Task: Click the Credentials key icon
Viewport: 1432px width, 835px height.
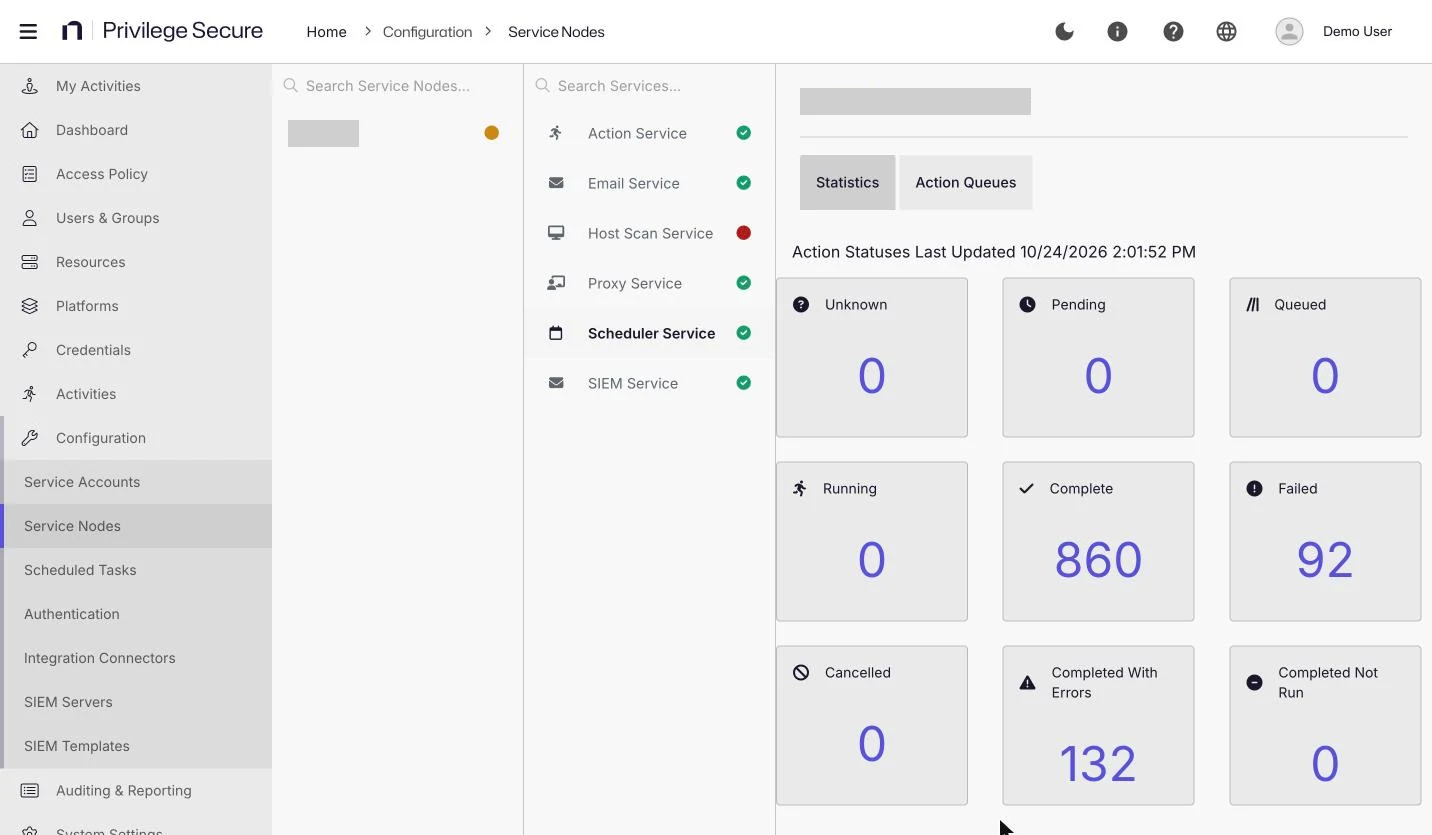Action: pos(30,350)
